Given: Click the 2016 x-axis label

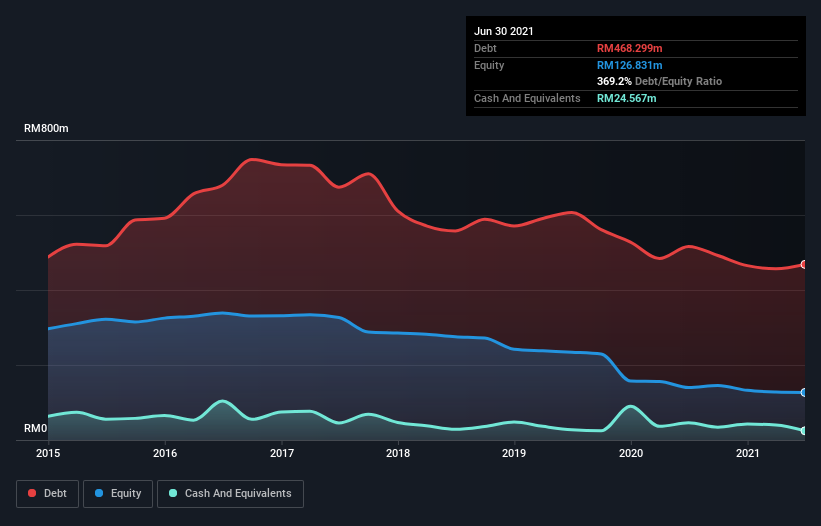Looking at the screenshot, I should click(x=165, y=453).
